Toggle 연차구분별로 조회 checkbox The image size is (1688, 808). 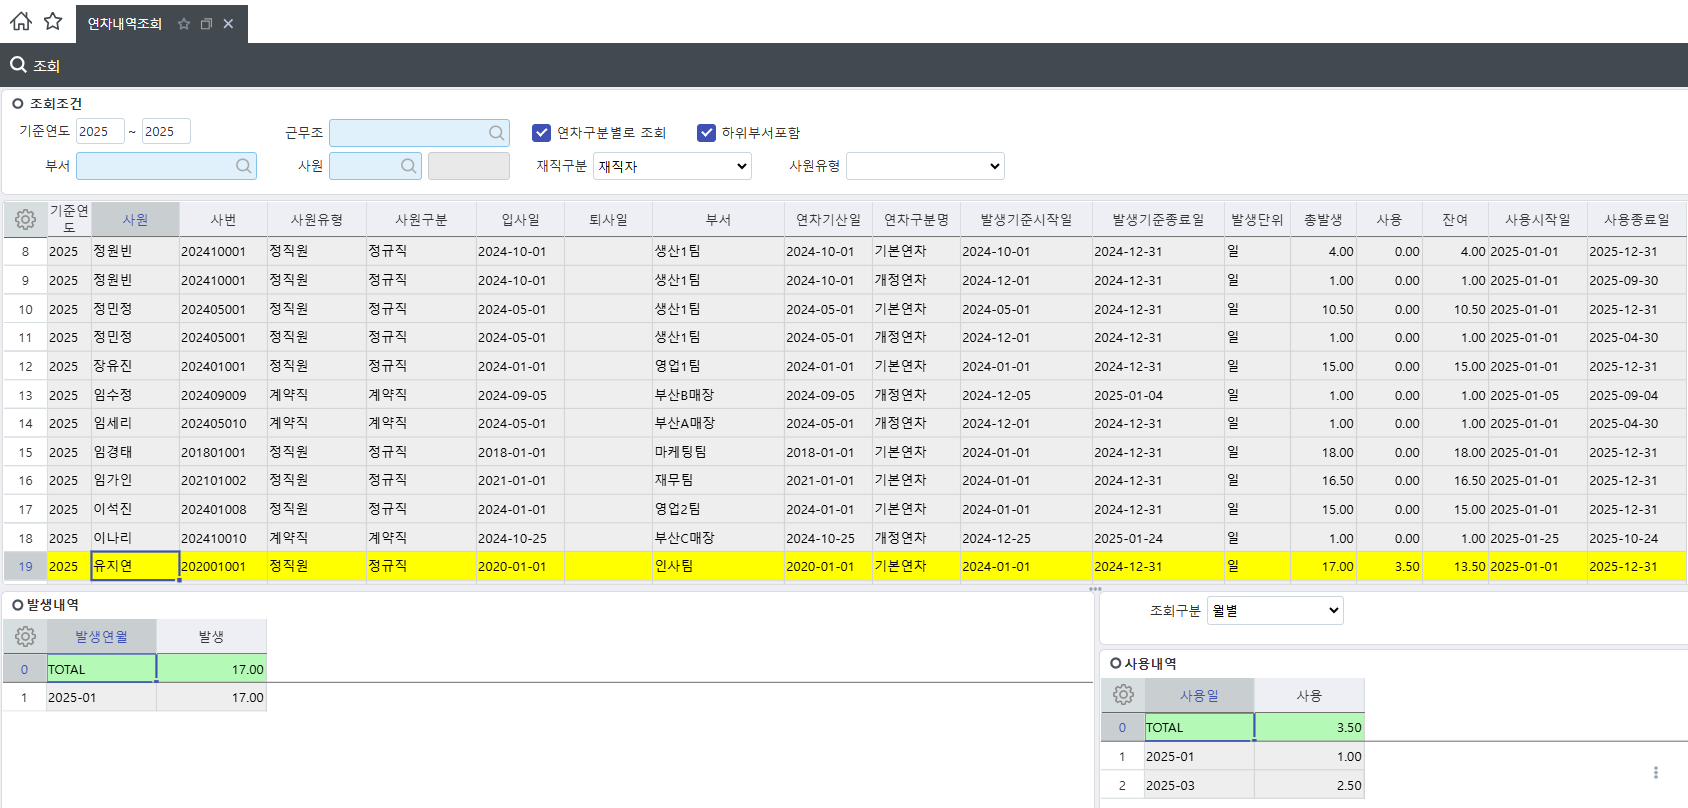pos(541,132)
